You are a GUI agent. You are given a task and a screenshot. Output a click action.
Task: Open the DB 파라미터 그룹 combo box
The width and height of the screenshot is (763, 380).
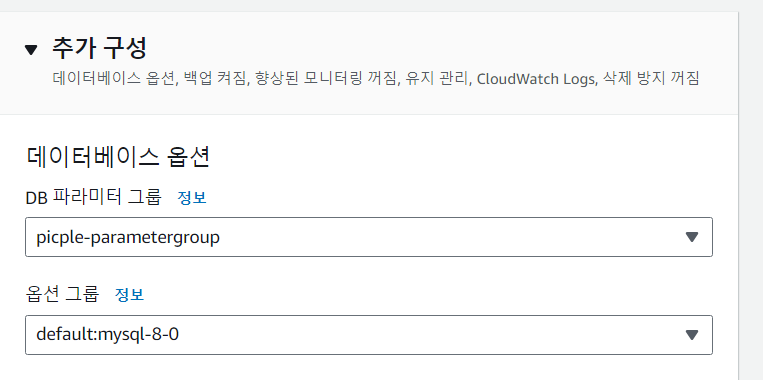point(369,237)
